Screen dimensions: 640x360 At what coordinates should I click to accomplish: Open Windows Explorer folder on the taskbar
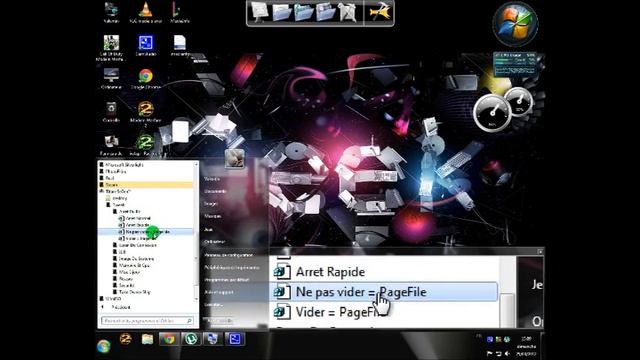click(147, 339)
